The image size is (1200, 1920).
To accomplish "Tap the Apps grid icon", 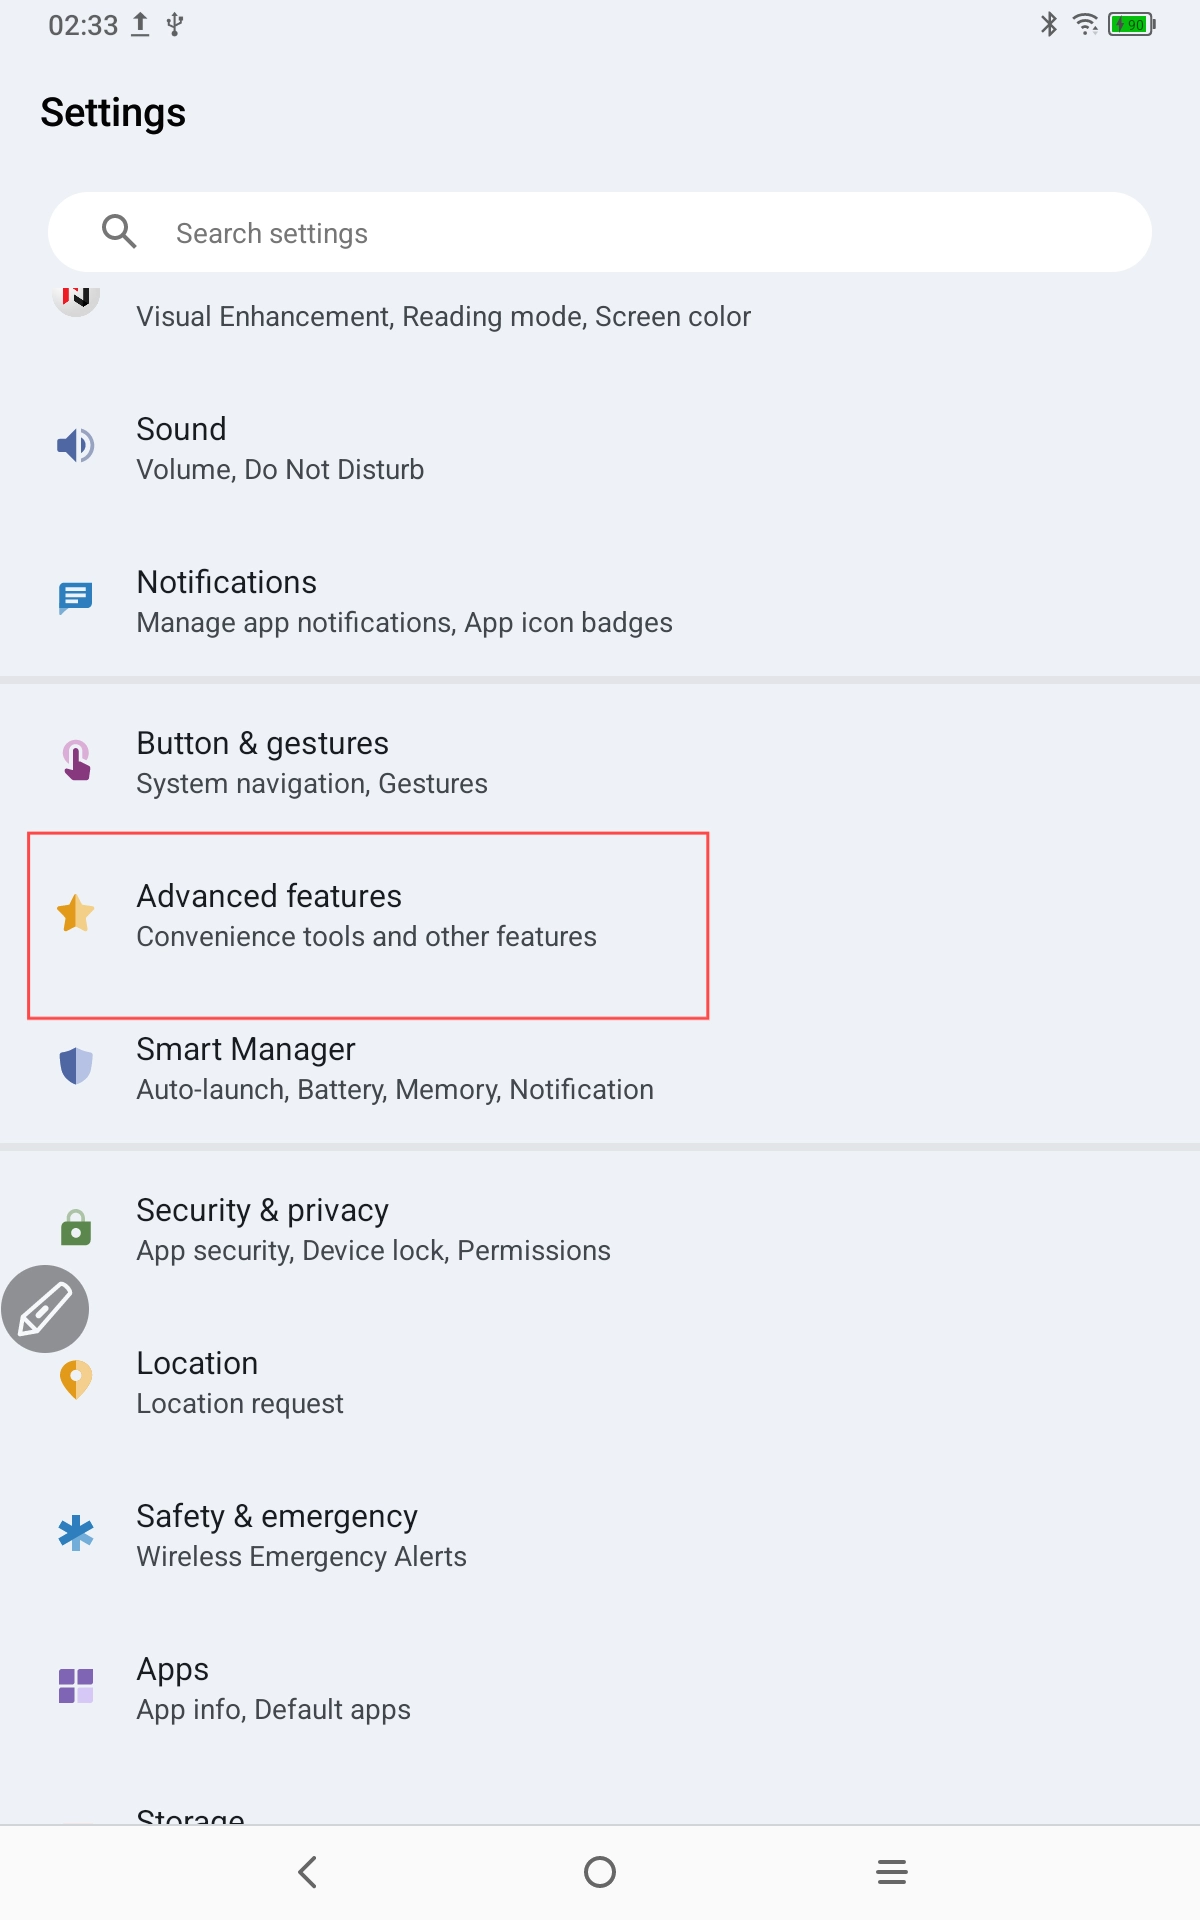I will 76,1686.
